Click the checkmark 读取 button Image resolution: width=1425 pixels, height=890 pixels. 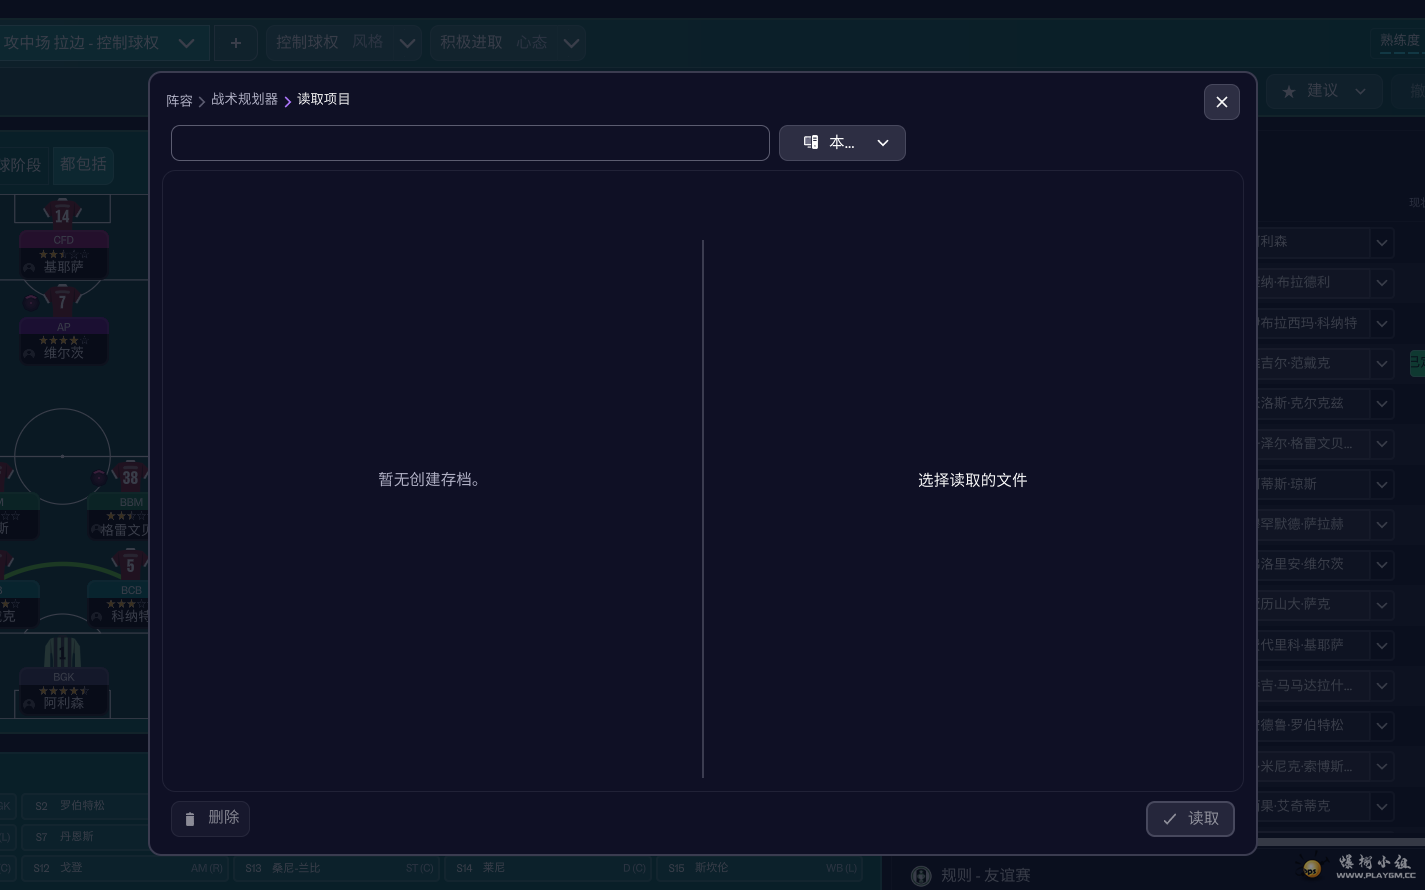coord(1189,819)
